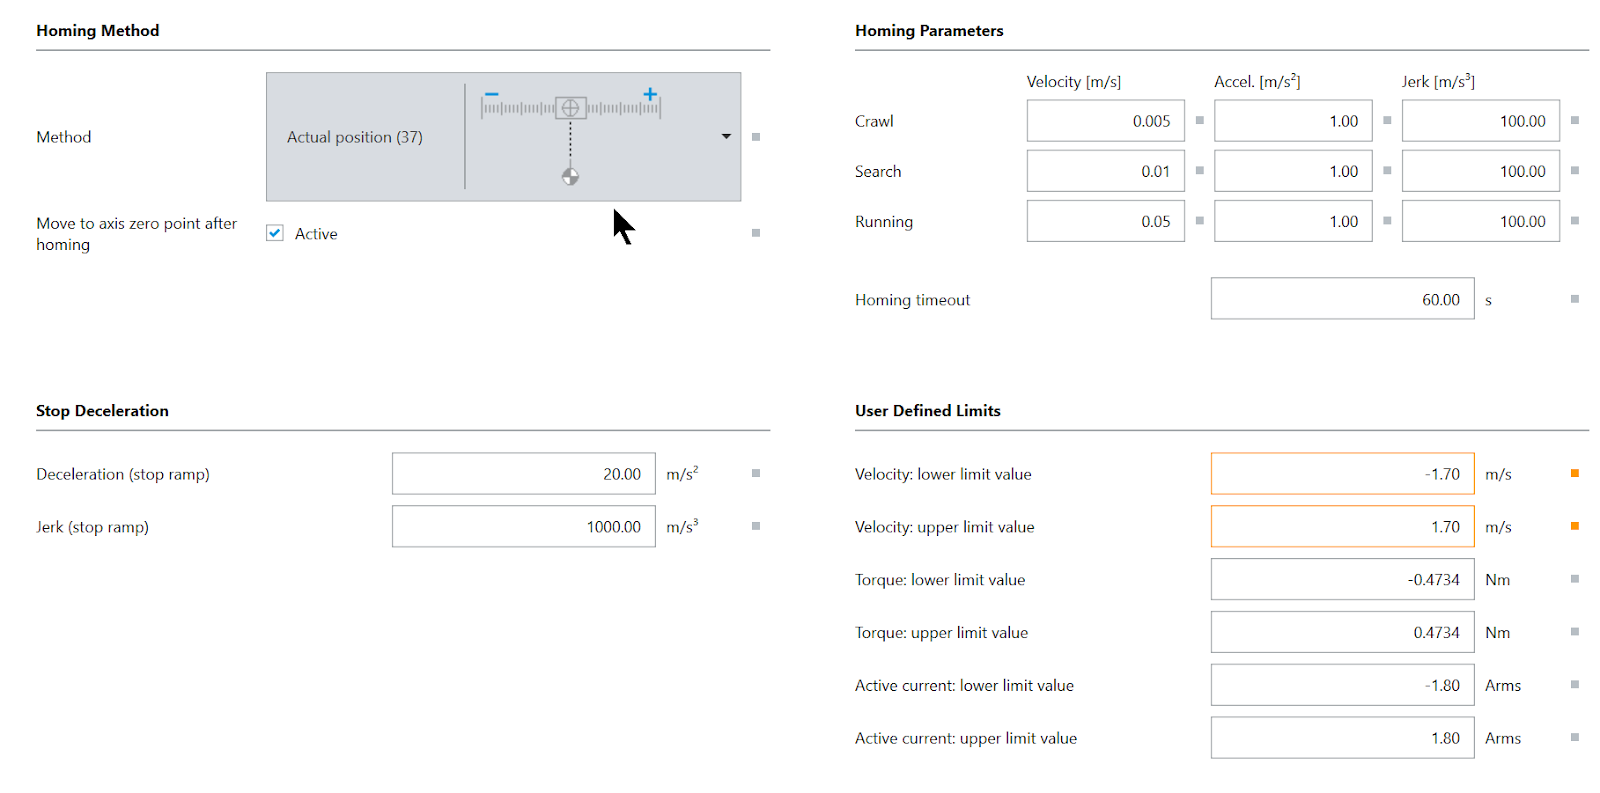Click the gray marker next to the Method dropdown
This screenshot has width=1600, height=793.
pos(756,137)
